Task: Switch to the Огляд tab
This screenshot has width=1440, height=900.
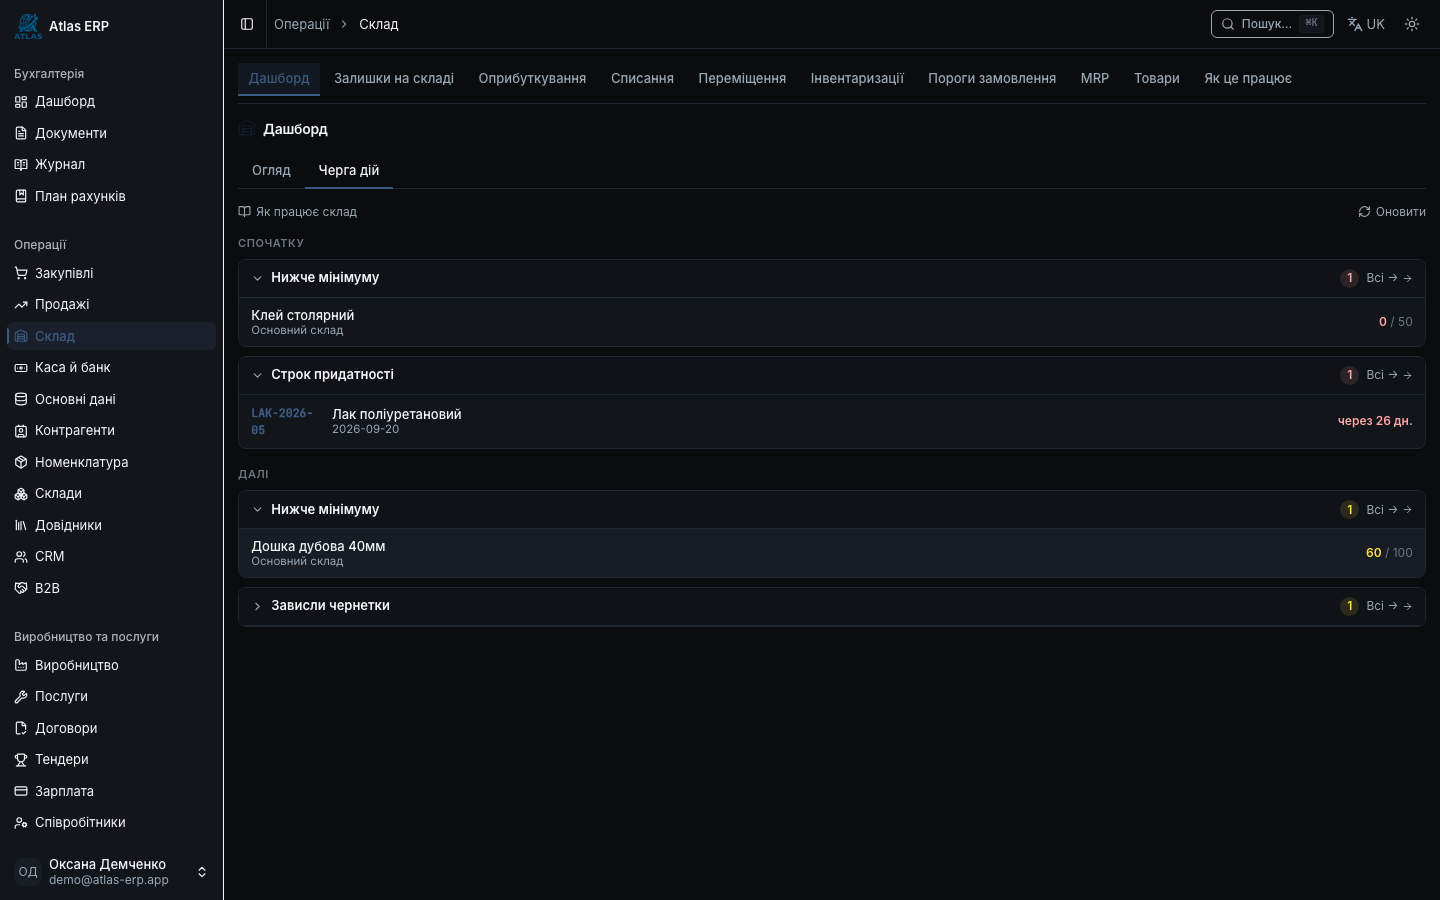Action: click(x=271, y=170)
